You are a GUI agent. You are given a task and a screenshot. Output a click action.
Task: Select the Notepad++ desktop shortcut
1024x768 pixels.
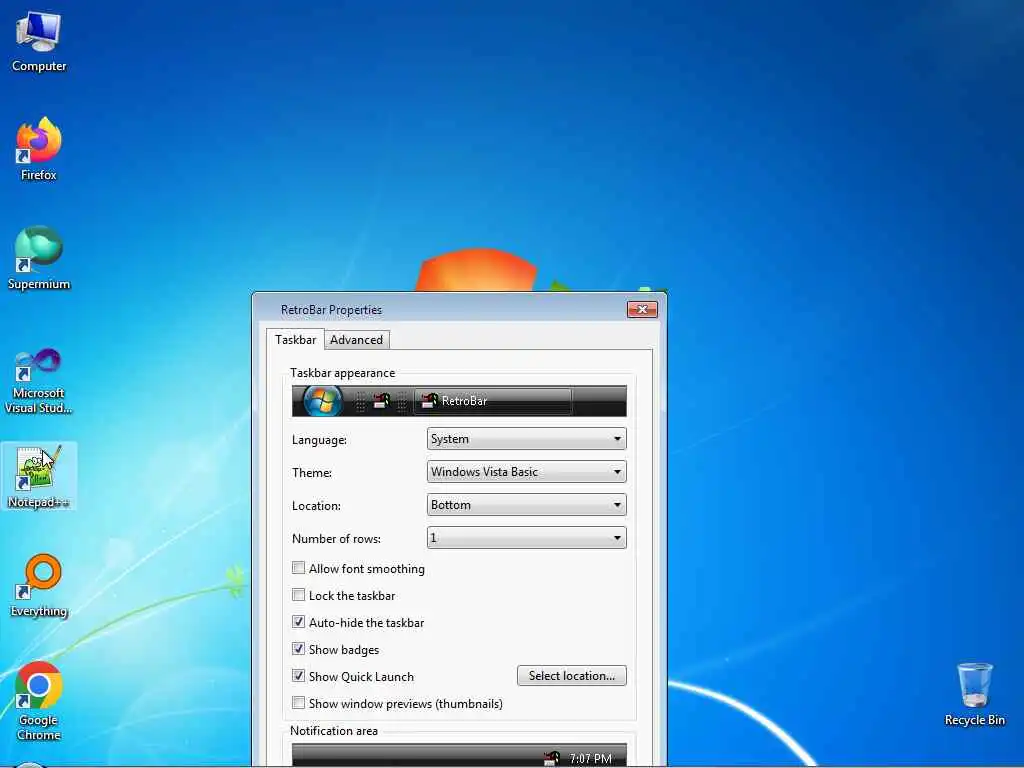click(39, 476)
